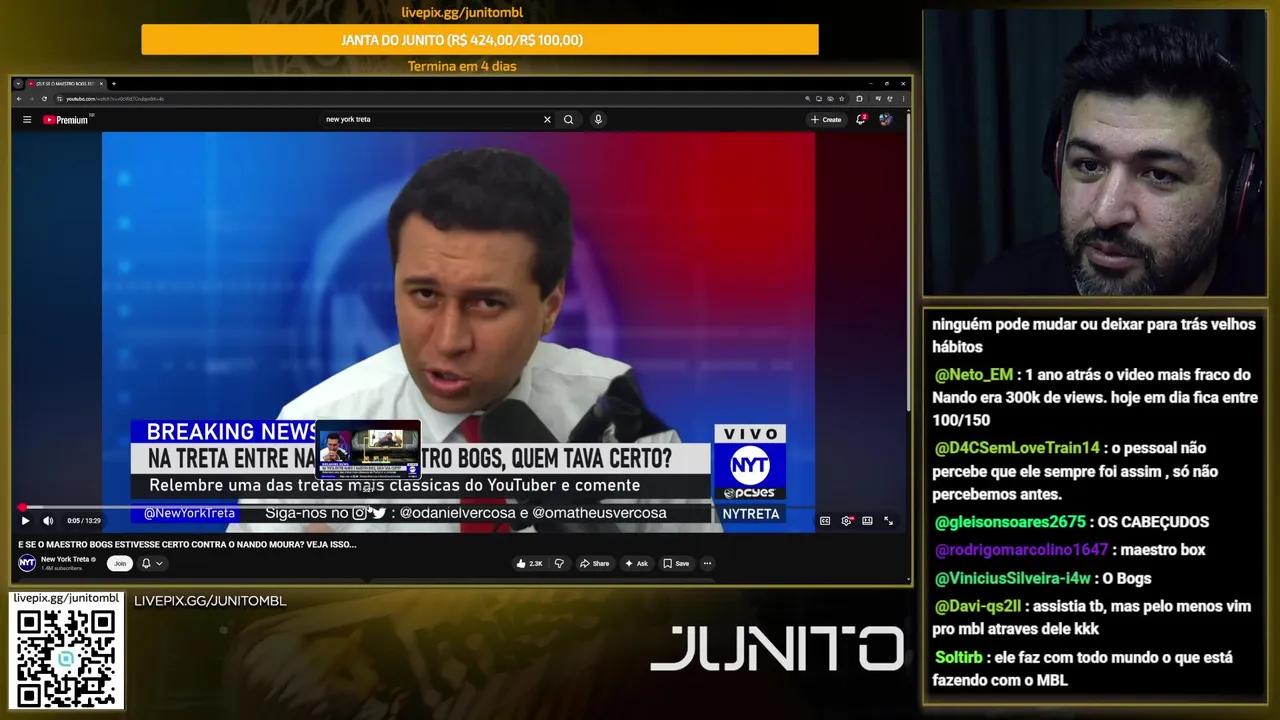Click the 'Termina em 4 dias' text

[462, 67]
